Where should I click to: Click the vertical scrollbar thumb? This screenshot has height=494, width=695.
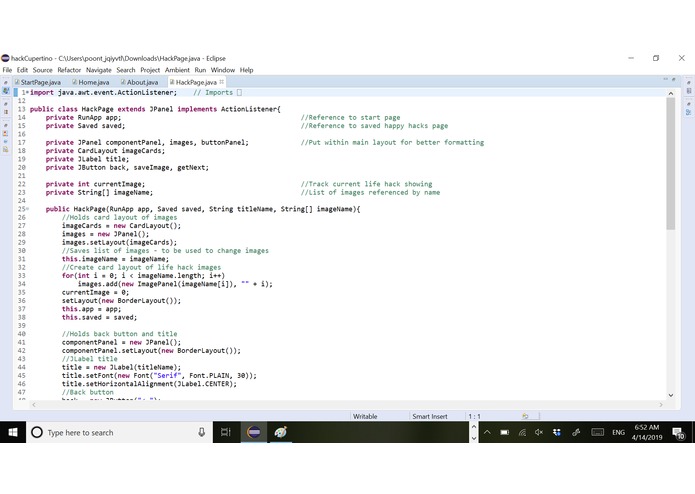[671, 164]
